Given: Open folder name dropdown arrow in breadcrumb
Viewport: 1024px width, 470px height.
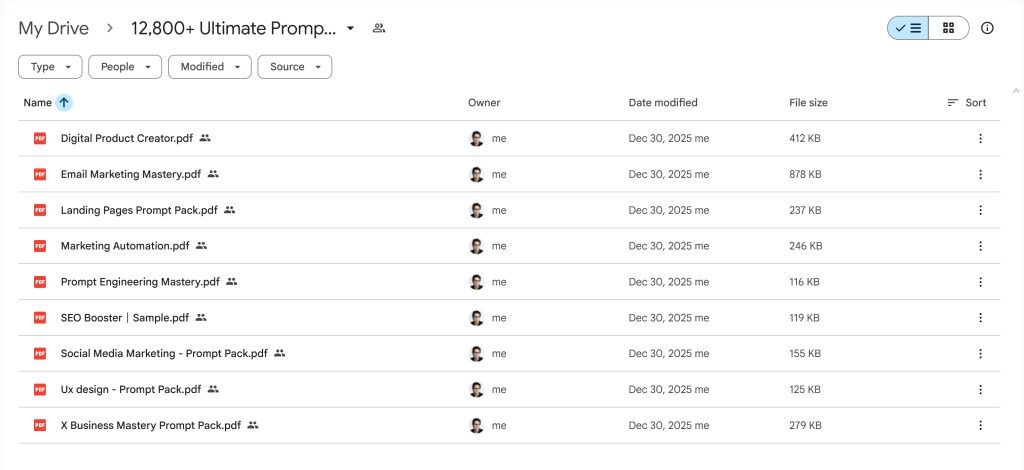Looking at the screenshot, I should click(350, 28).
